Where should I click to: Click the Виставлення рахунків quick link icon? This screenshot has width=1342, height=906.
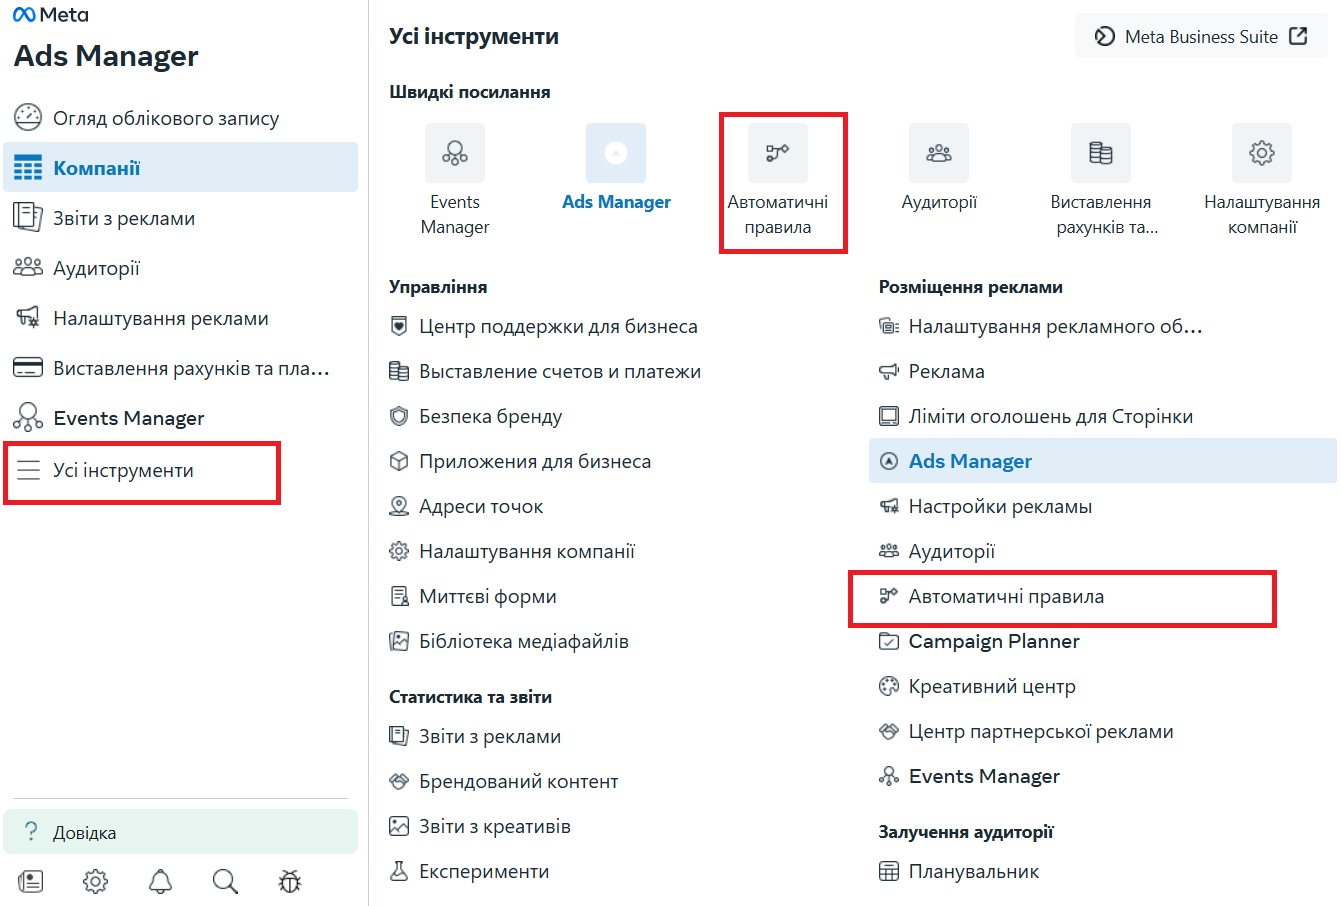pos(1101,153)
